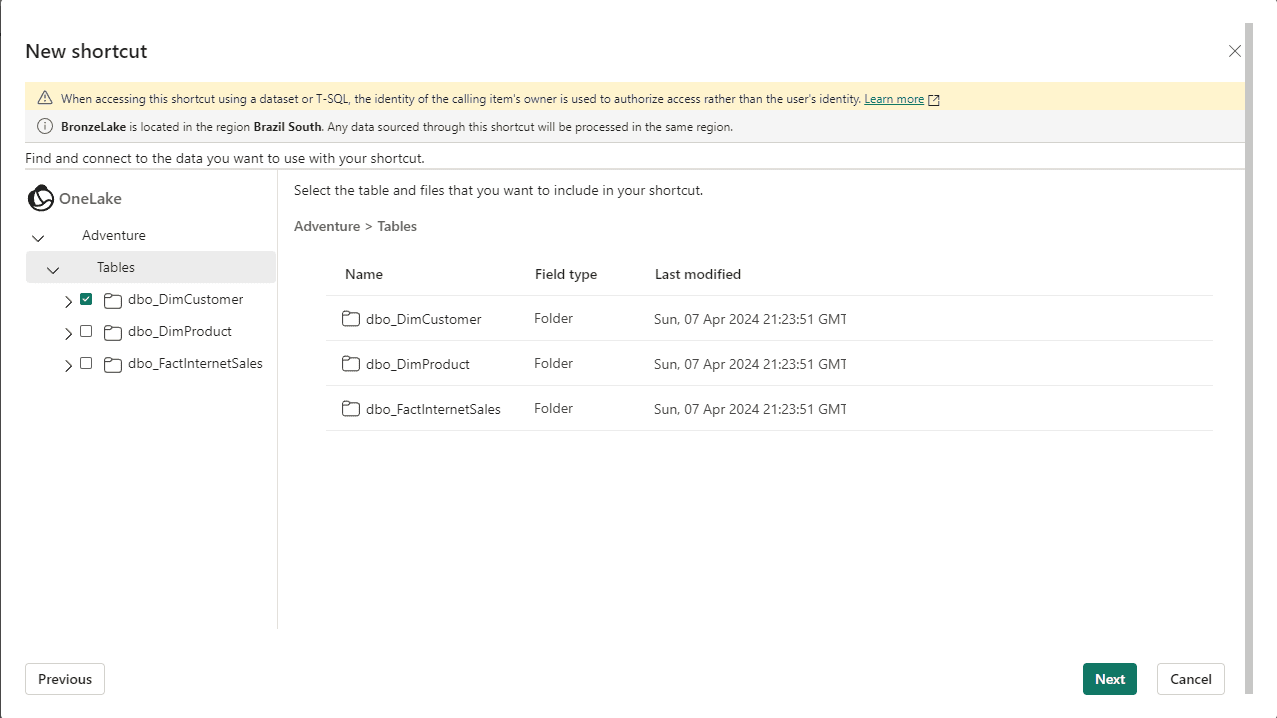Click last modified date of dbo_DimCustomer row
This screenshot has width=1277, height=718.
click(x=750, y=319)
